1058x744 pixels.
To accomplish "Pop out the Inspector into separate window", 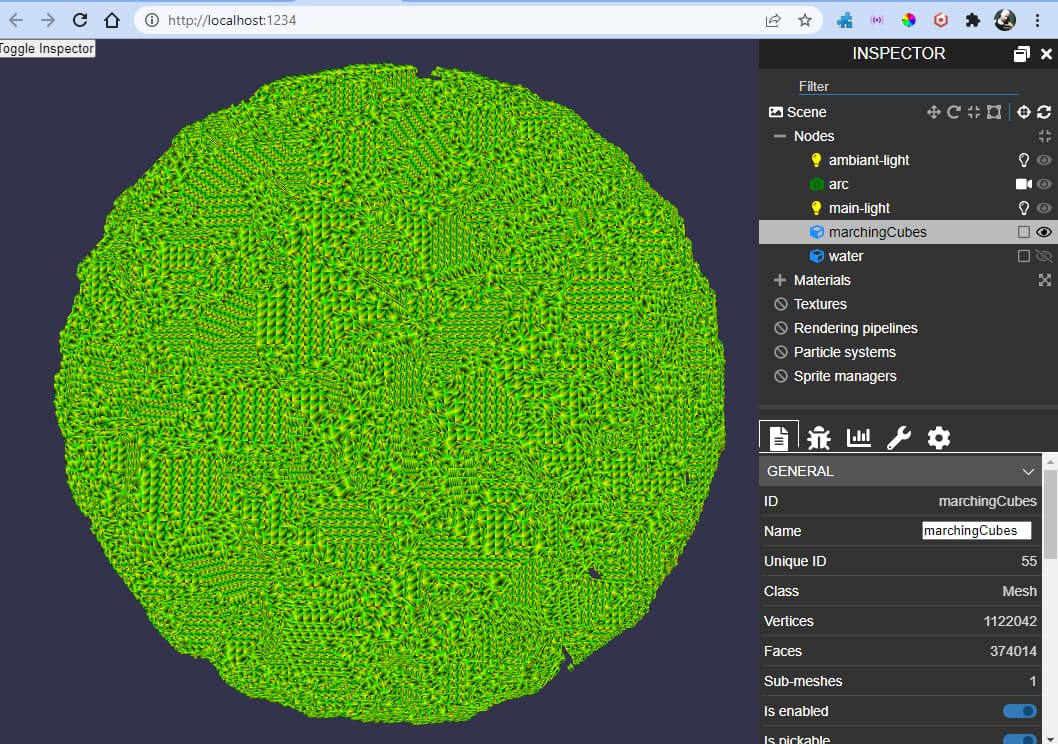I will 1022,54.
